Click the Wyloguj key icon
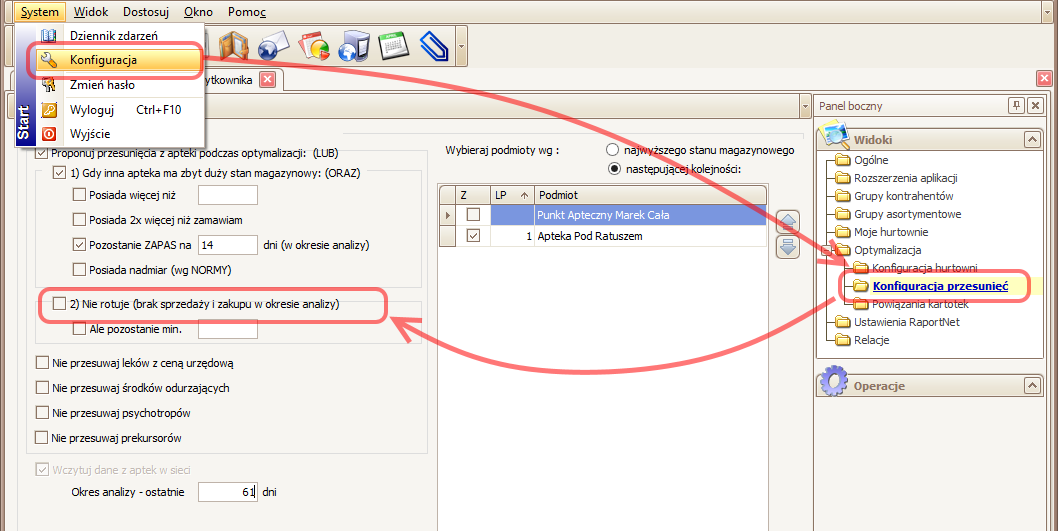 48,109
